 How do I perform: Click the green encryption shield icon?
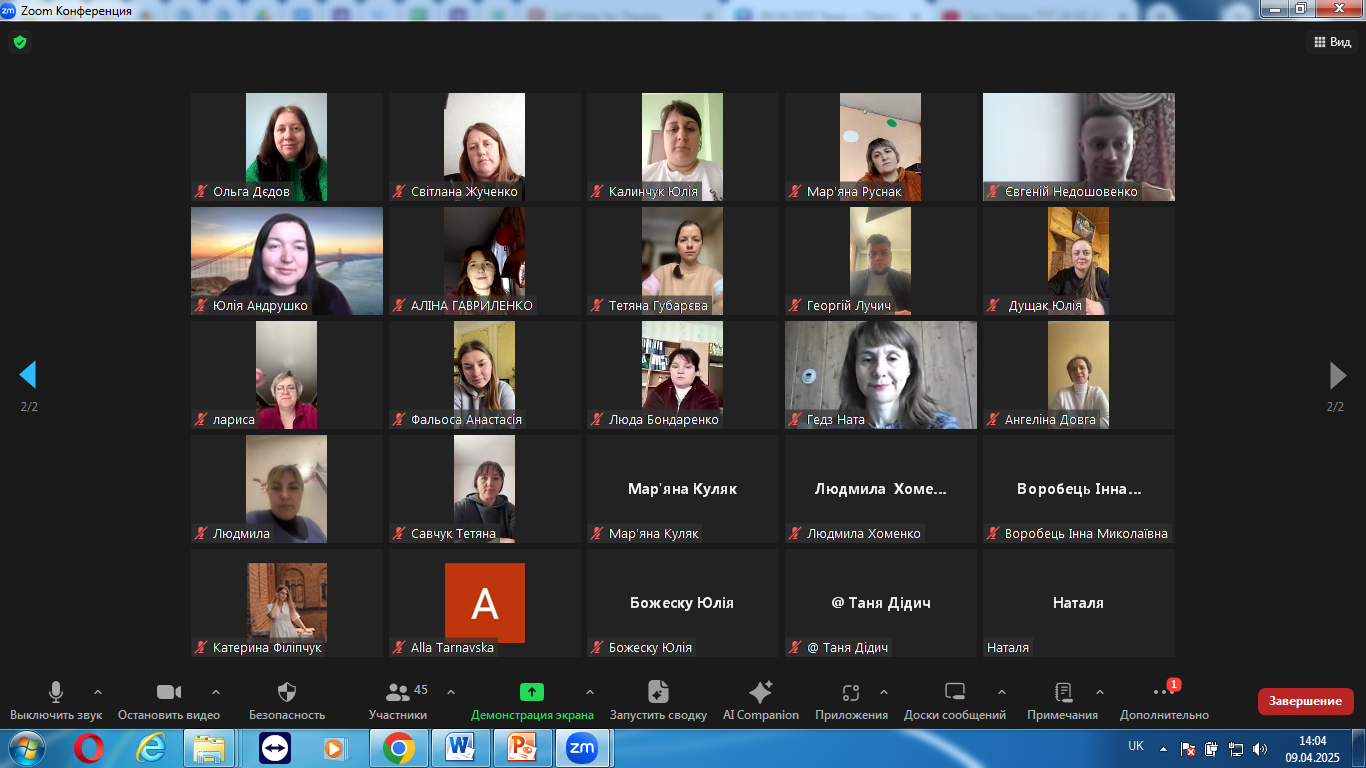19,42
